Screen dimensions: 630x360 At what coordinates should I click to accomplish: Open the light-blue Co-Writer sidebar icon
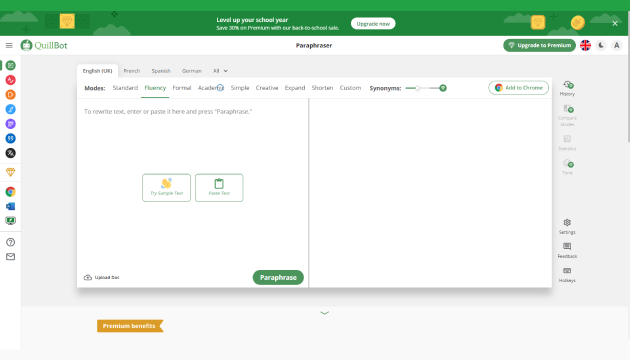point(10,109)
